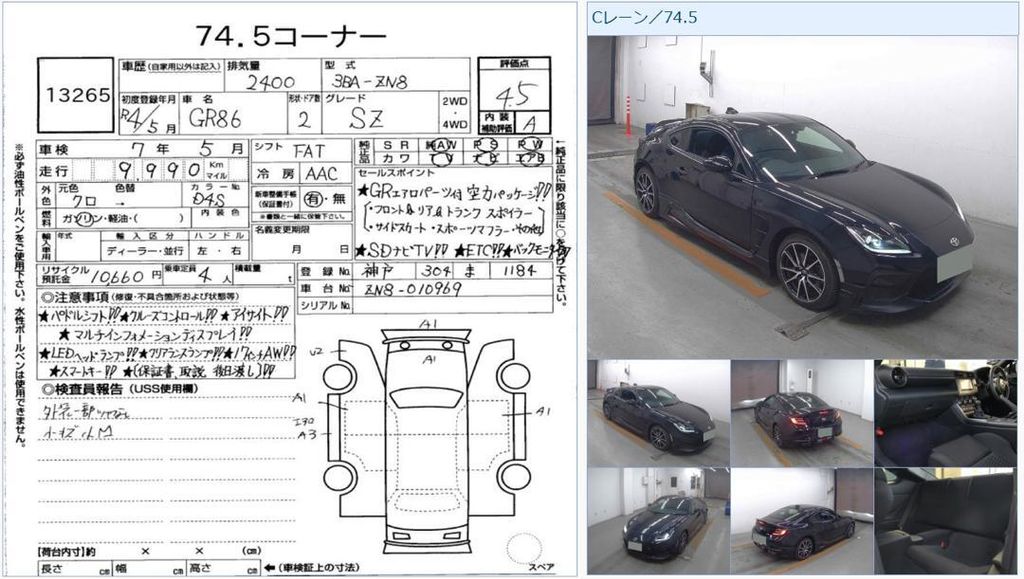This screenshot has width=1024, height=579.
Task: Click the 2WD drive label
Action: 455,101
